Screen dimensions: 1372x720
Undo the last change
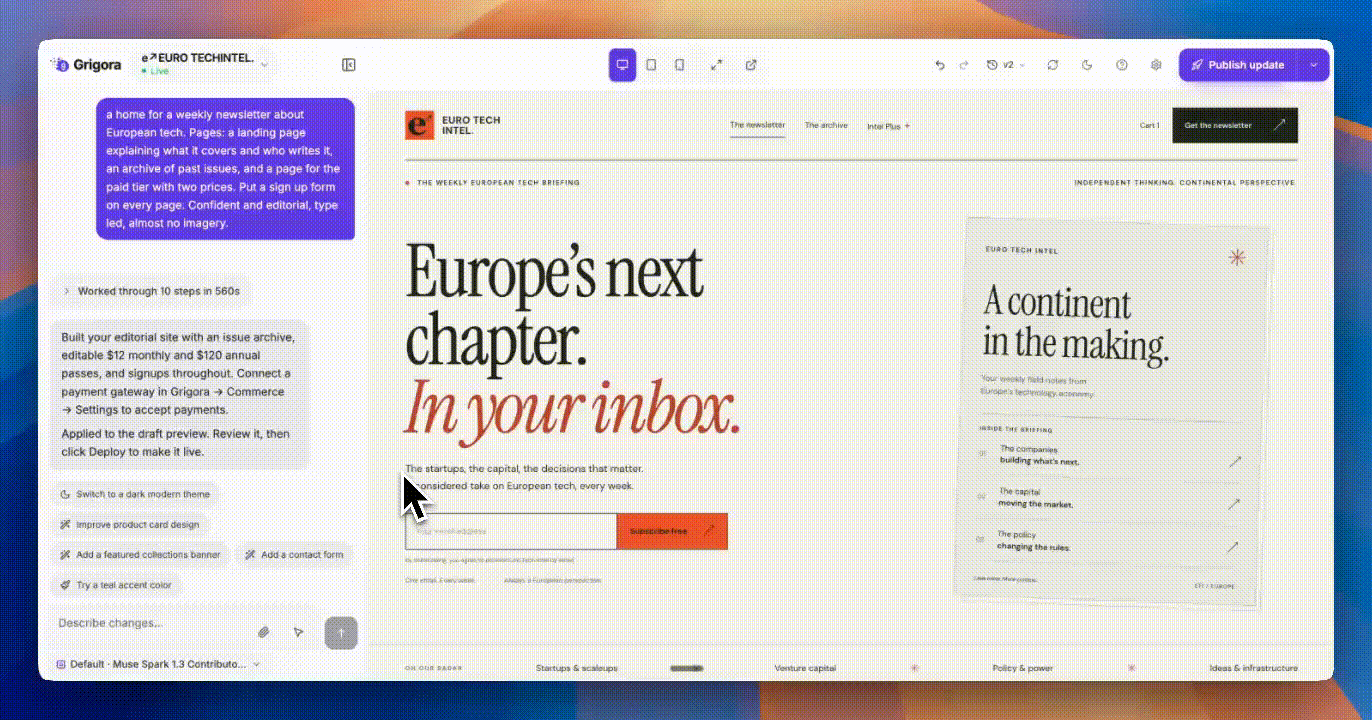point(940,65)
